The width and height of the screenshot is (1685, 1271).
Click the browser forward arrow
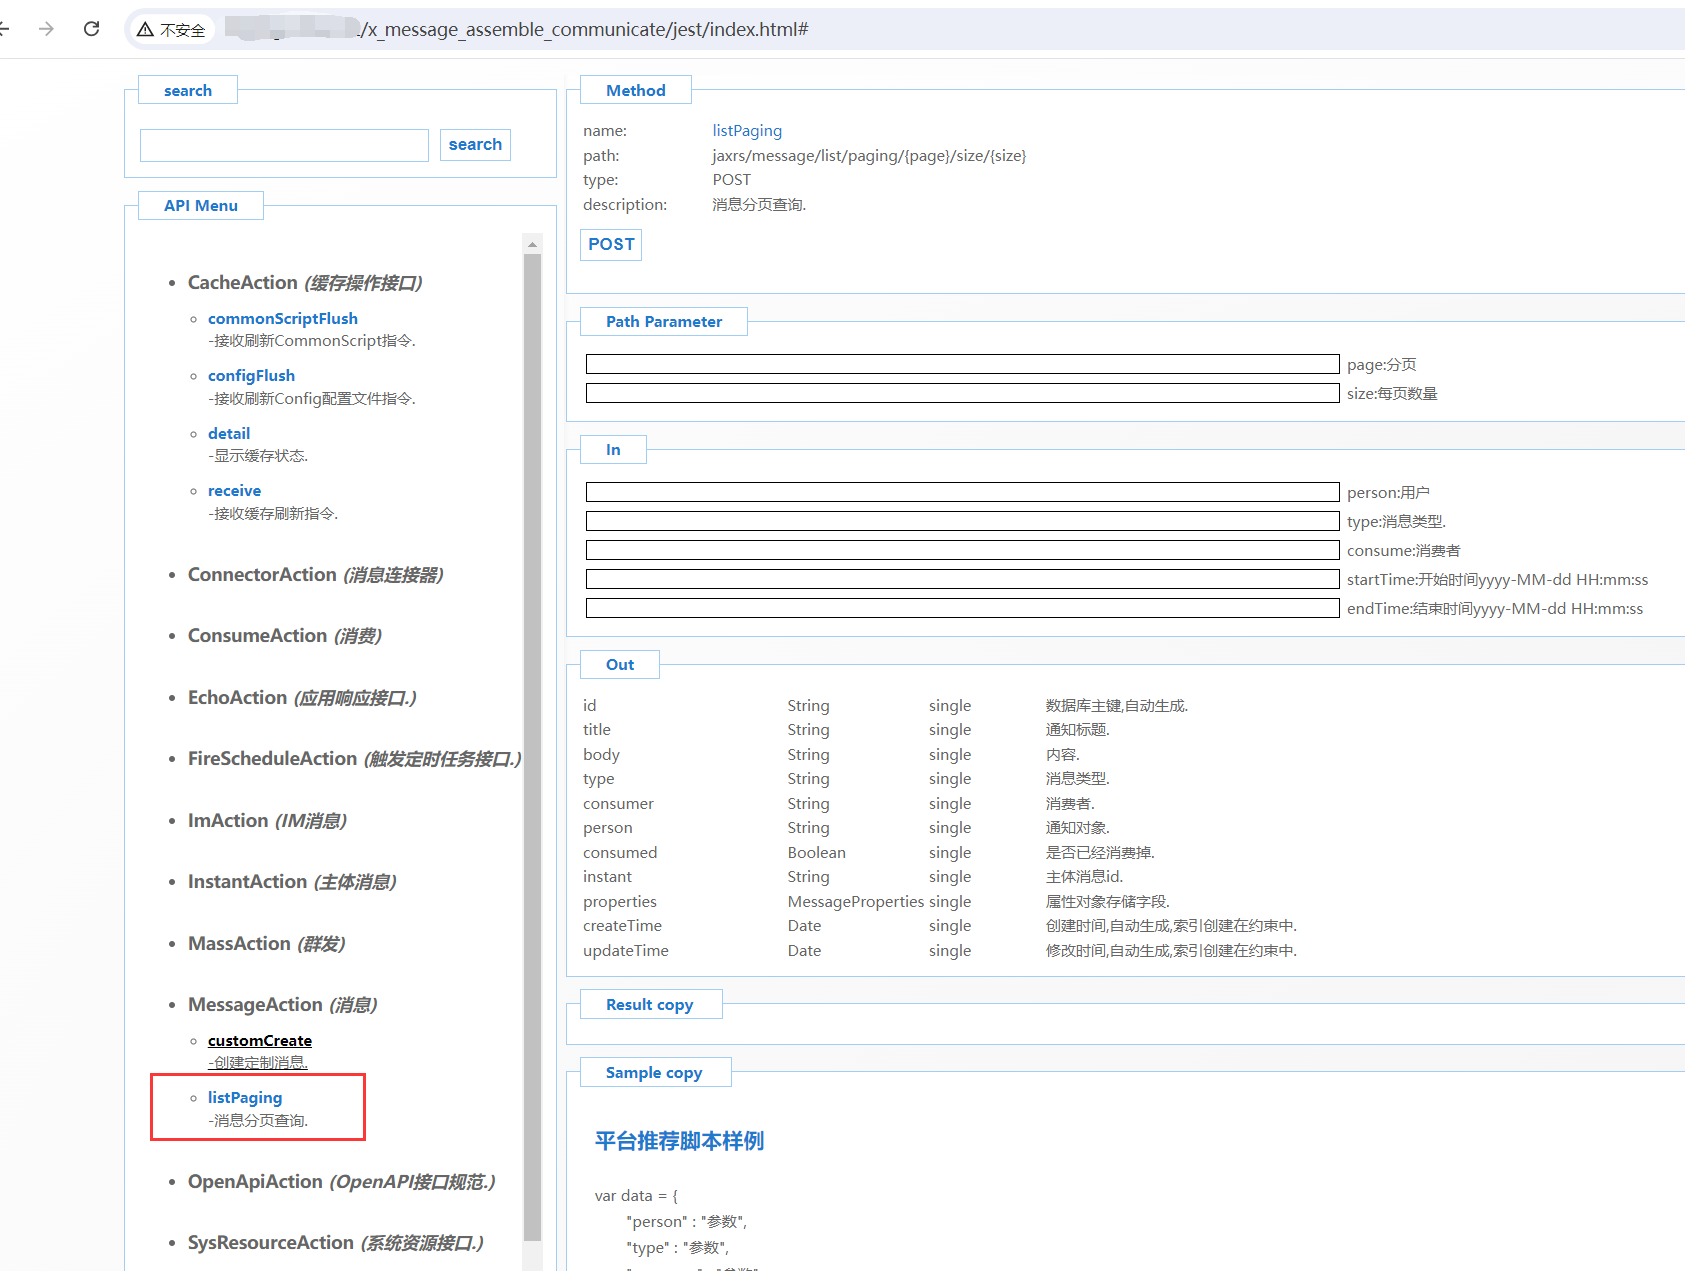pyautogui.click(x=46, y=29)
